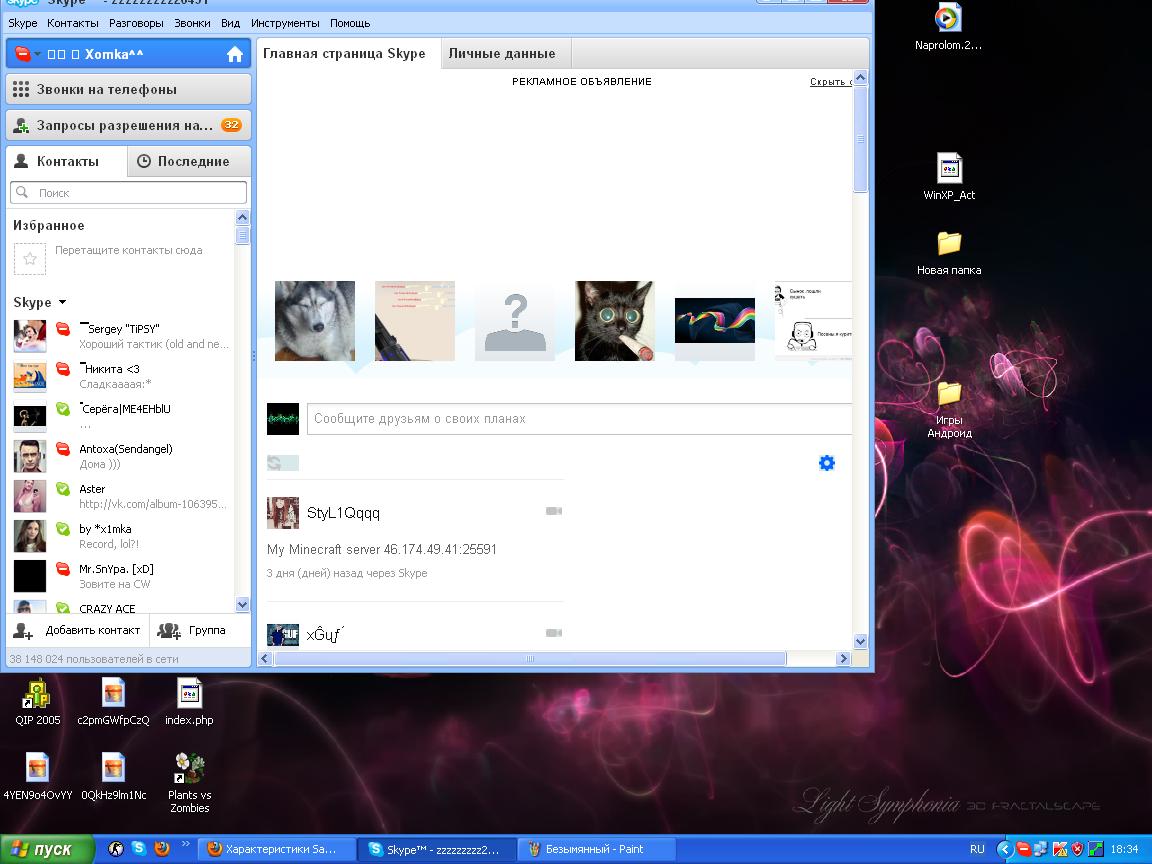Click the Скрыть link above the advertisement
1152x864 pixels.
pyautogui.click(x=829, y=82)
